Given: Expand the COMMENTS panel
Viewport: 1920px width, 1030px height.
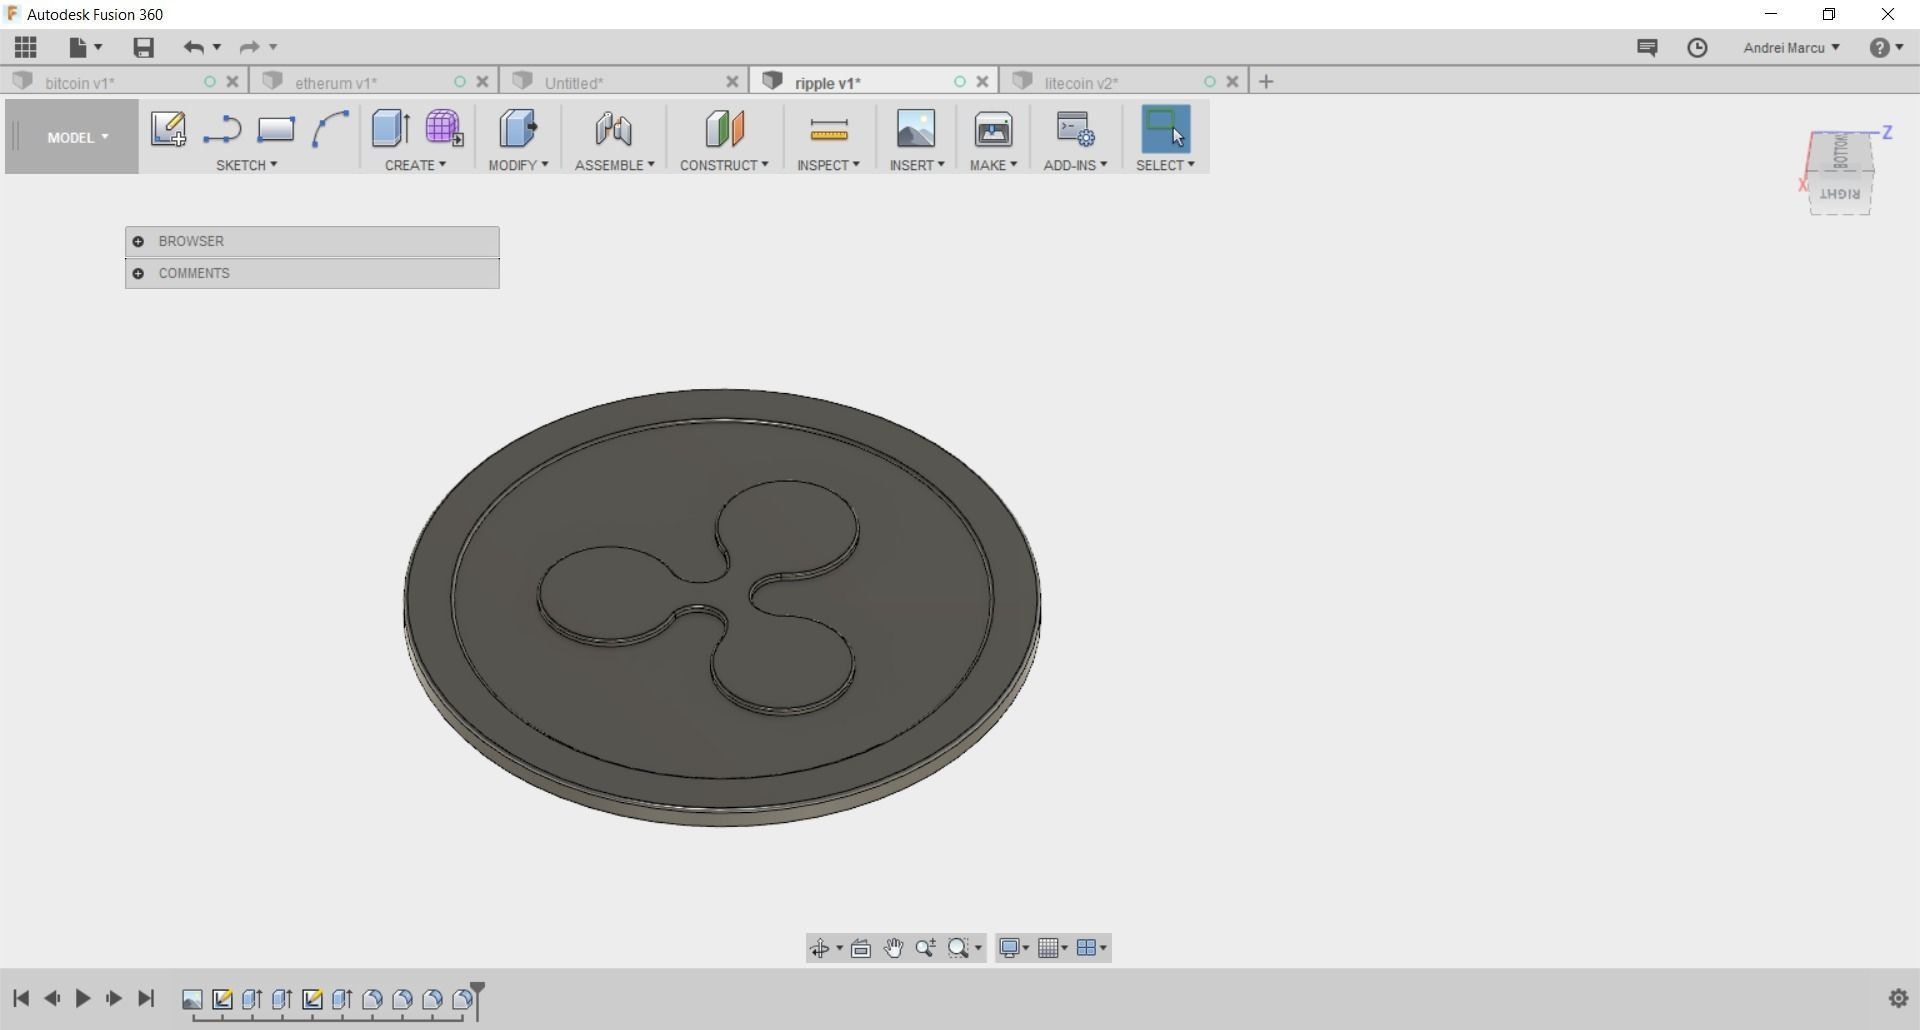Looking at the screenshot, I should pyautogui.click(x=138, y=273).
